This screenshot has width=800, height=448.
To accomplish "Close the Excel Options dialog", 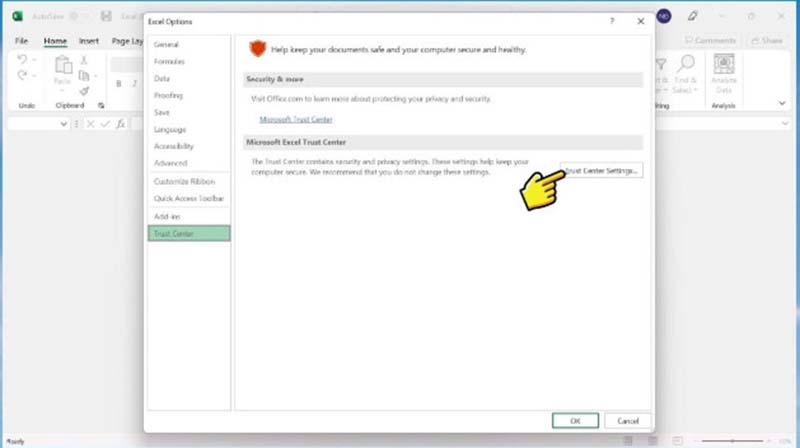I will (x=640, y=21).
